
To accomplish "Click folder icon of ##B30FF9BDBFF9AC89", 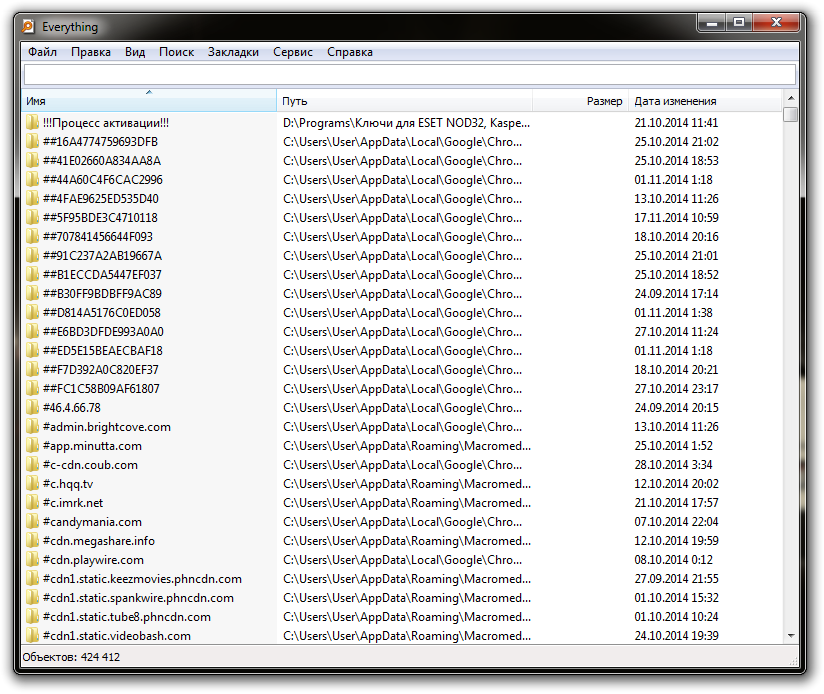I will [33, 294].
